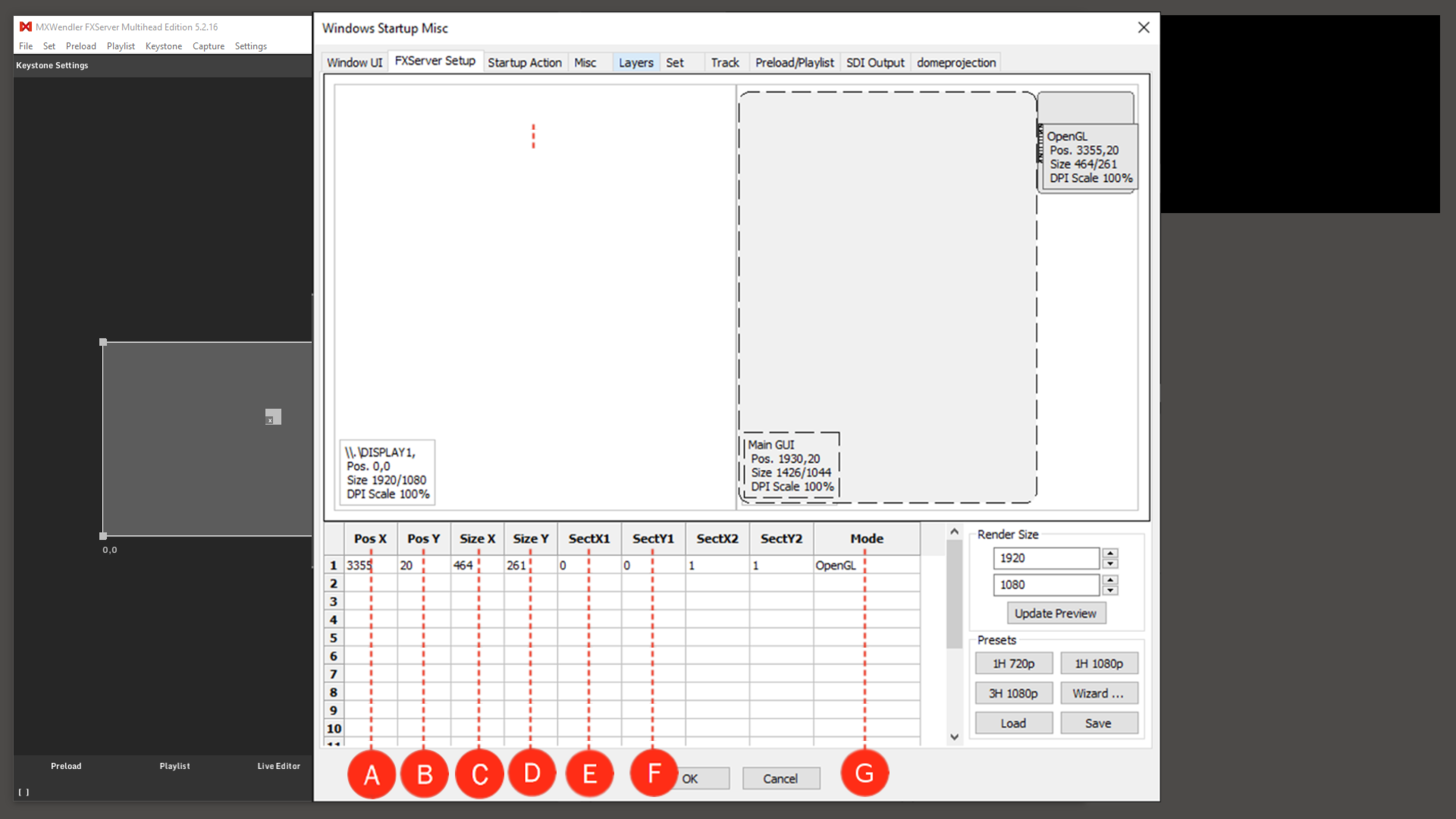
Task: Open the Settings menu
Action: (x=250, y=46)
